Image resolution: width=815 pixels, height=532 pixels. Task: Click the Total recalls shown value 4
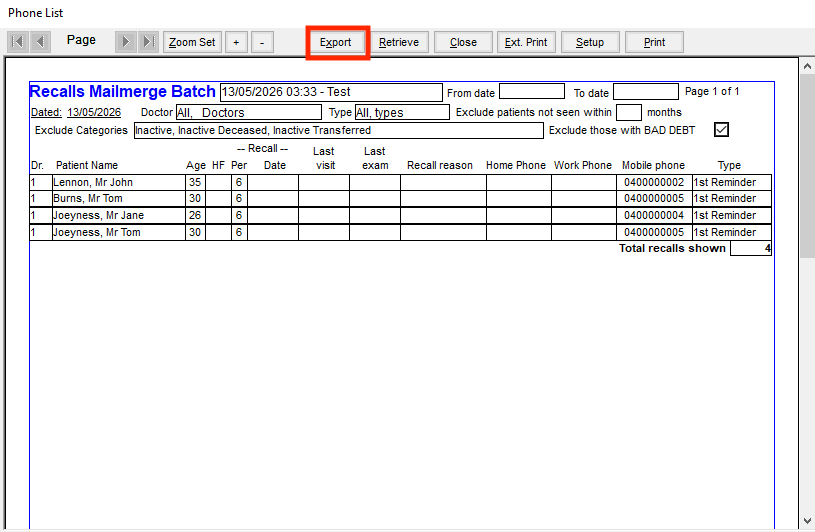[x=751, y=248]
